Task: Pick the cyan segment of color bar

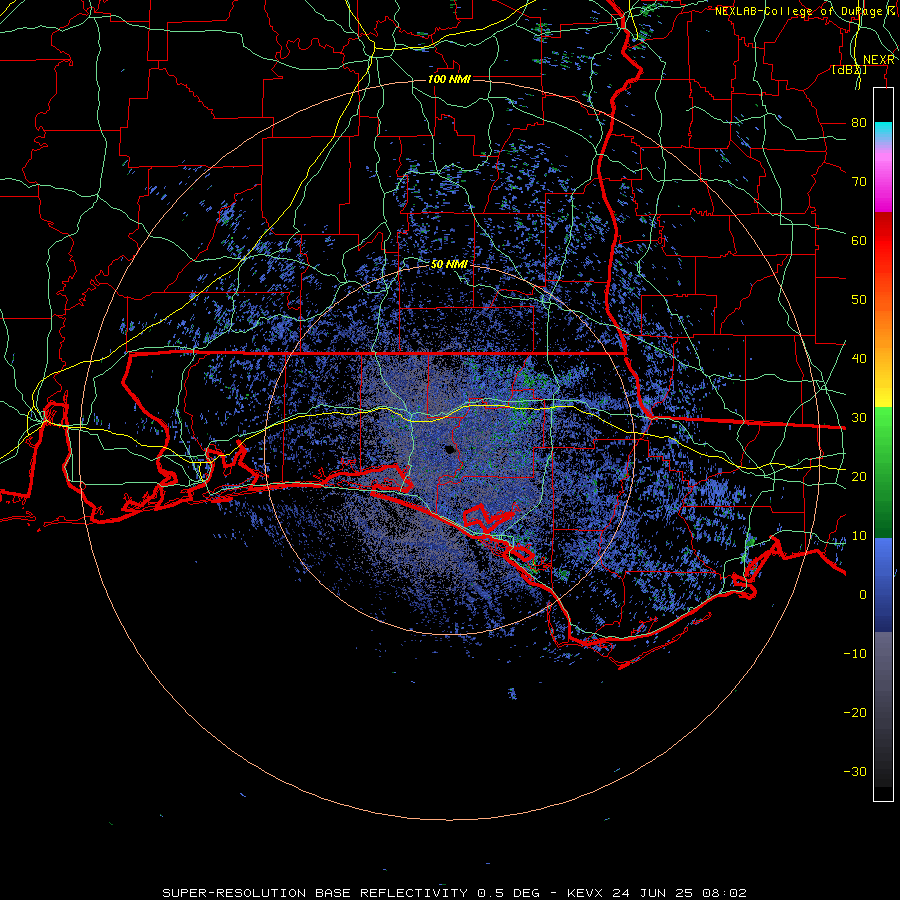Action: (883, 131)
